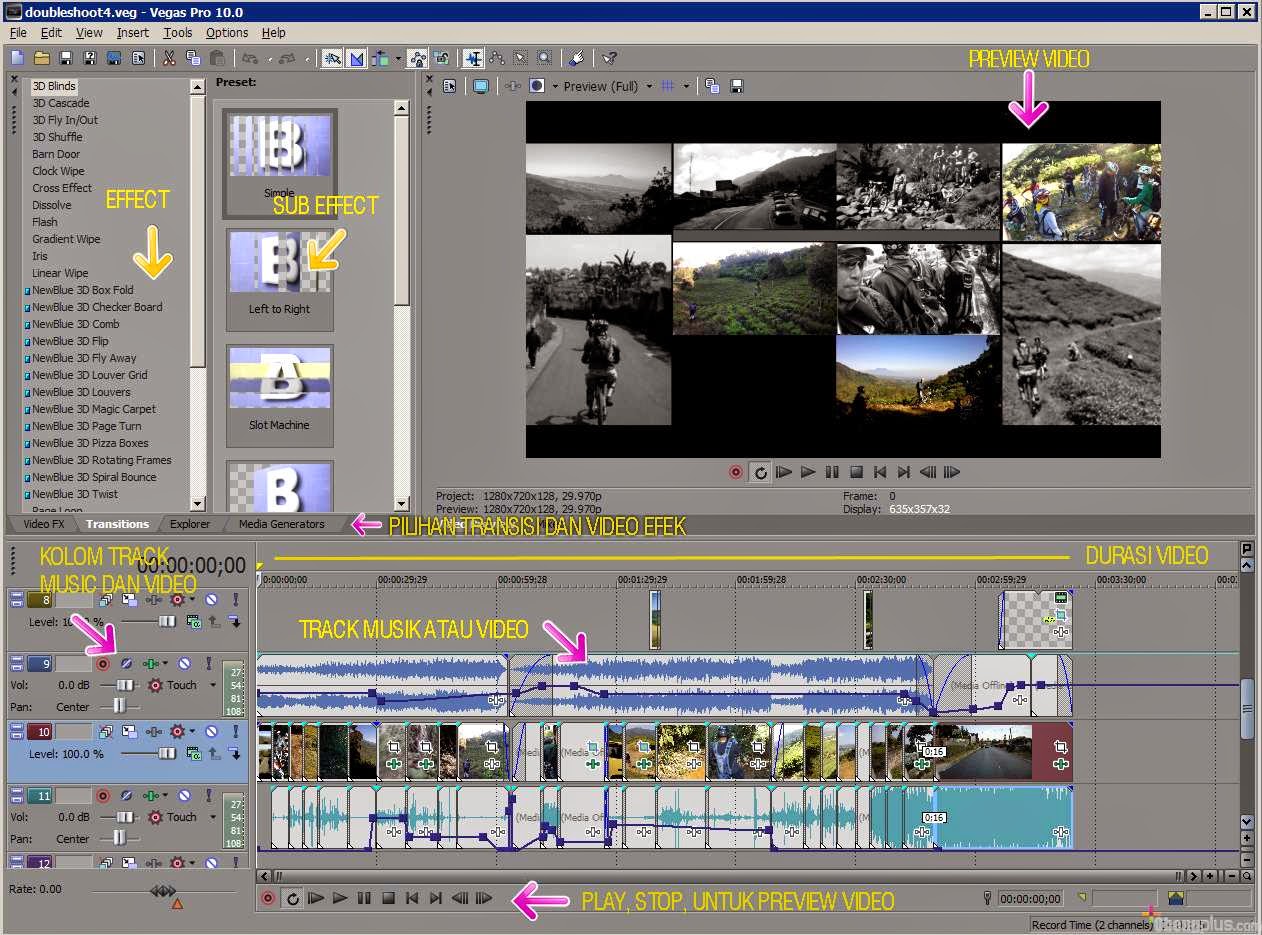Click the Open project folder icon
This screenshot has height=935, width=1262.
click(42, 58)
